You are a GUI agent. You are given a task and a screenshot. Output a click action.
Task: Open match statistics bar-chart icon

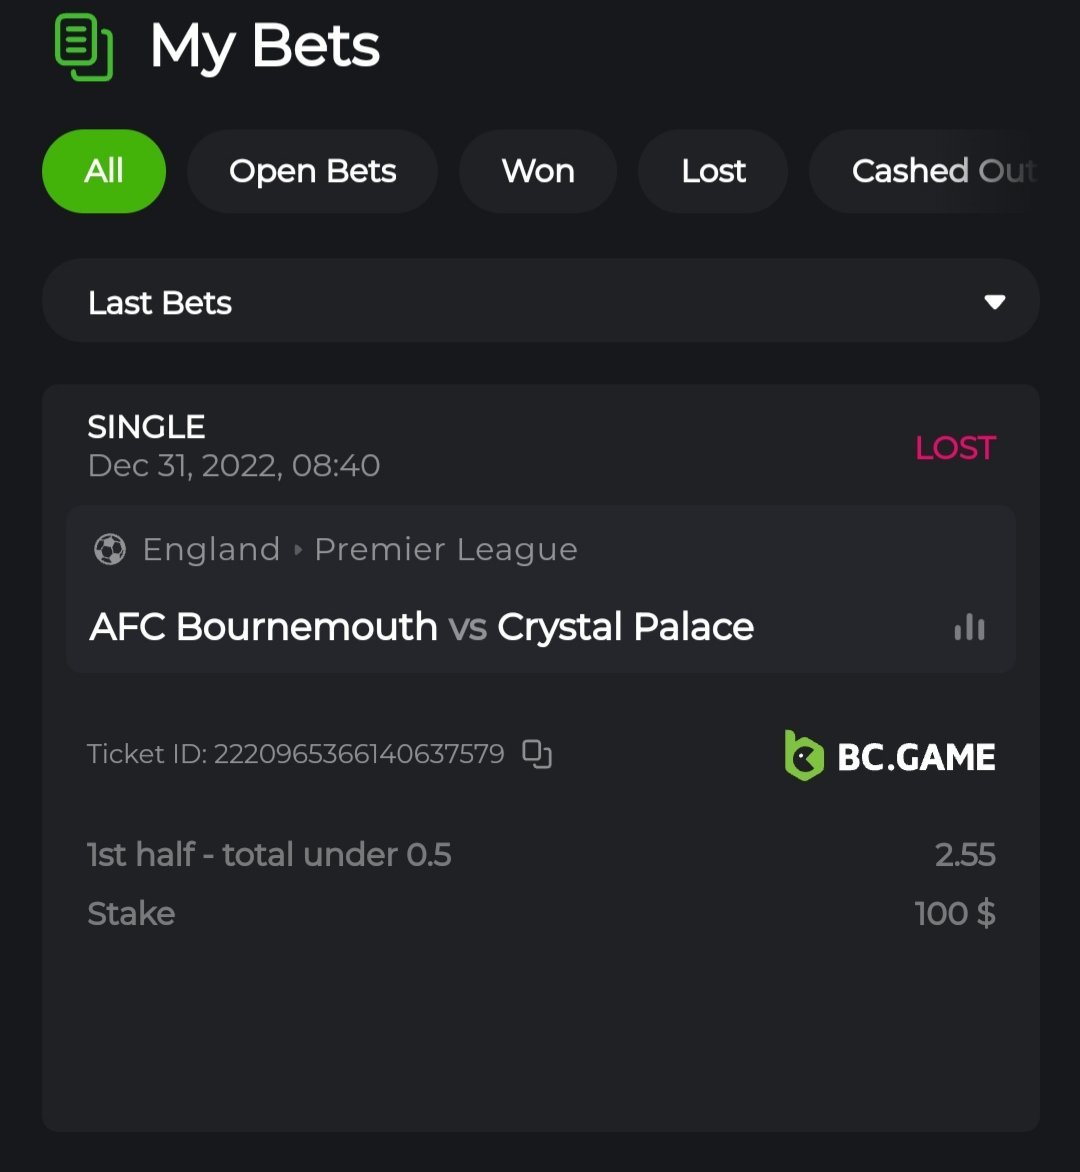(x=969, y=627)
